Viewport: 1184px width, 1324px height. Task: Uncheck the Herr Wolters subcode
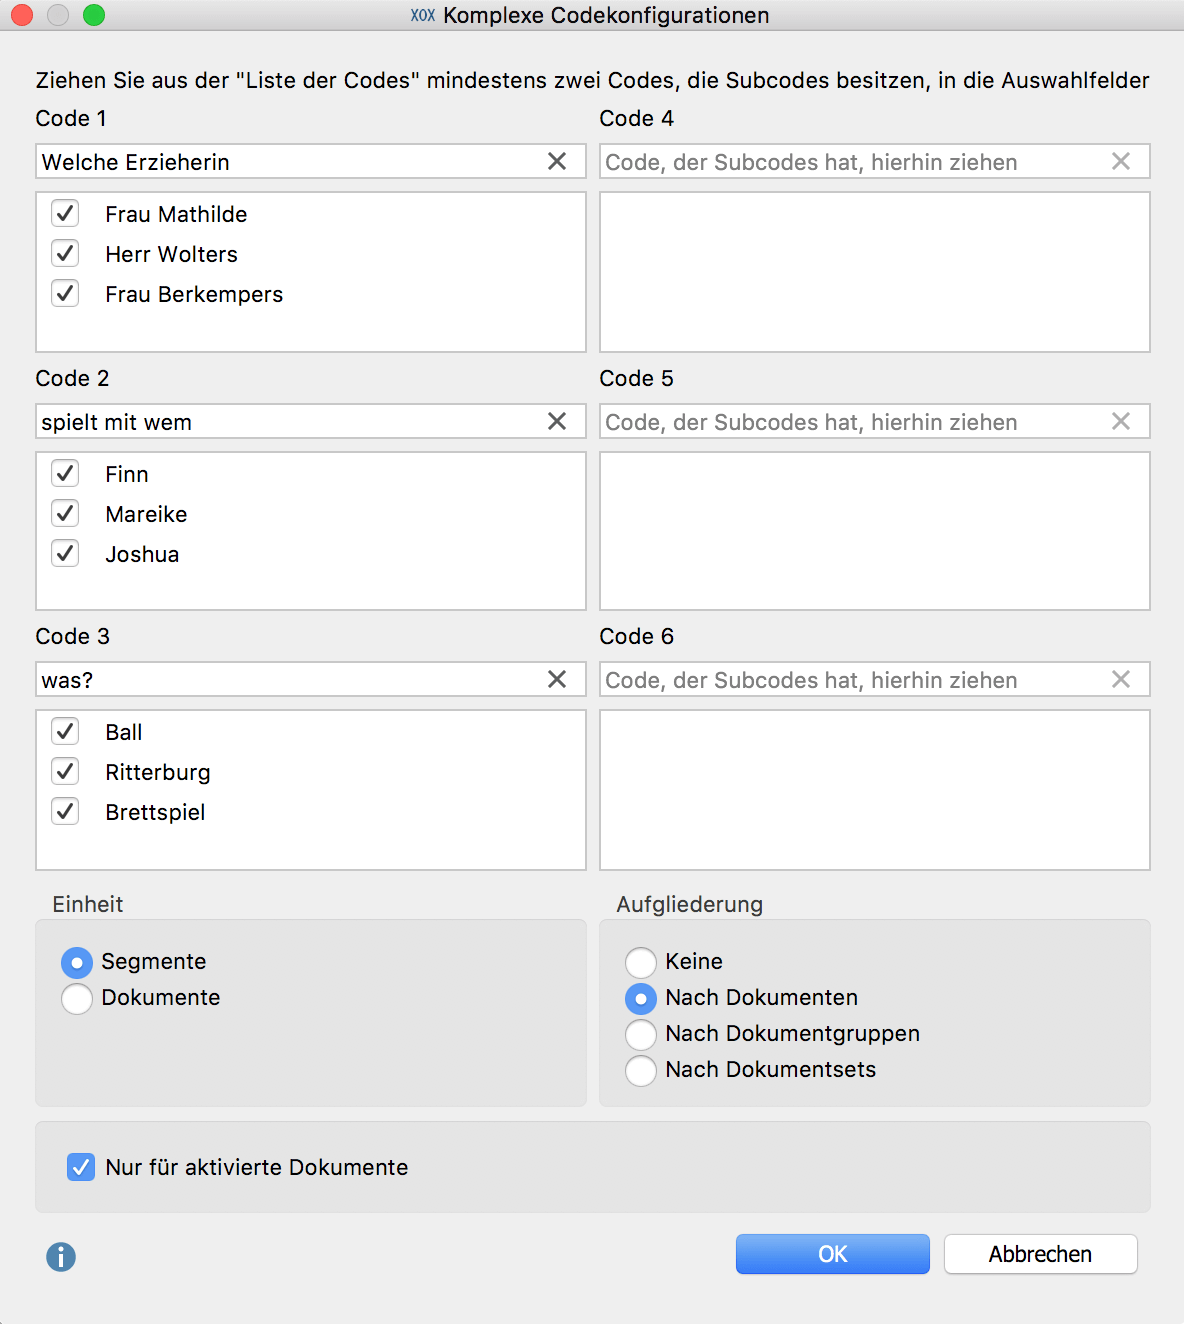click(66, 253)
